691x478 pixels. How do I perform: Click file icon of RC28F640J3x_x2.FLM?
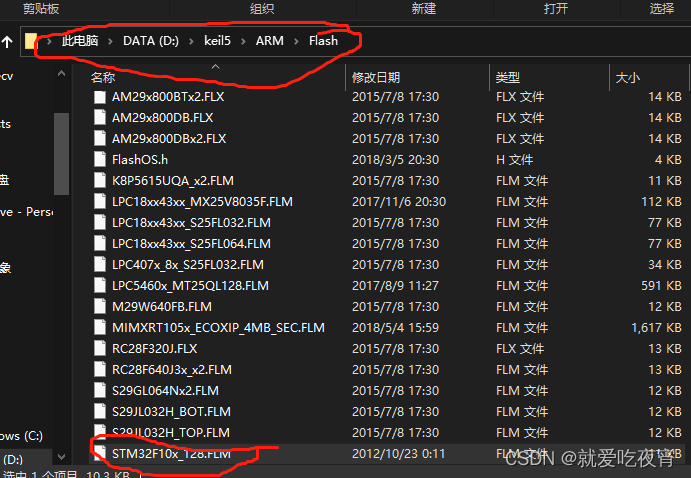pos(100,370)
